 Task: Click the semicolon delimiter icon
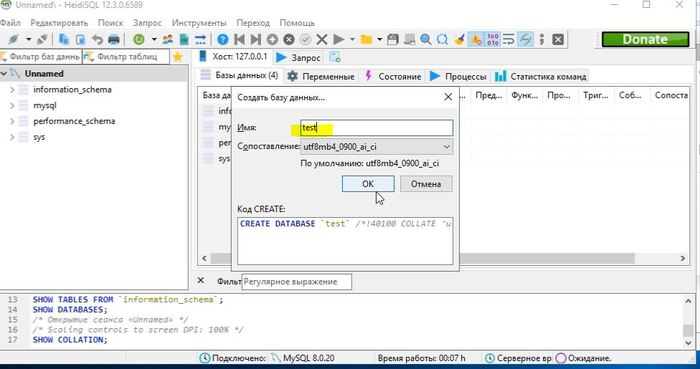(542, 40)
